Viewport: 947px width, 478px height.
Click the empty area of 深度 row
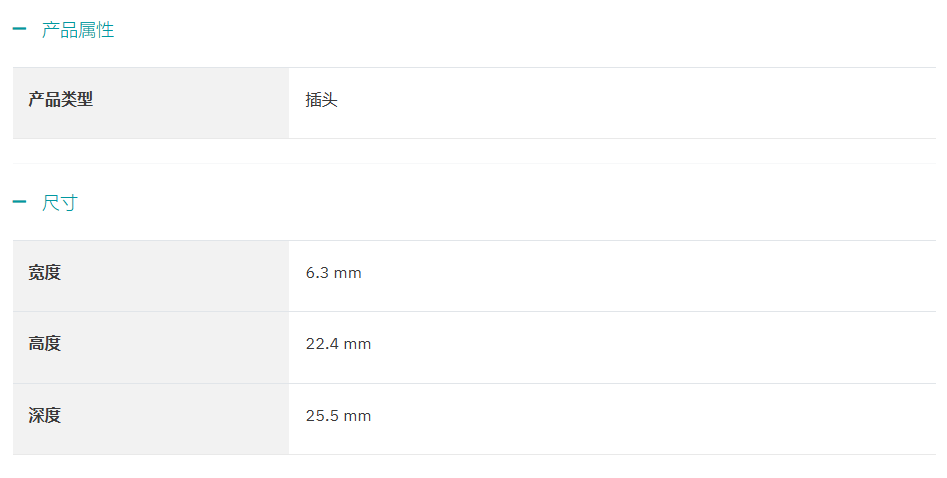tap(654, 419)
